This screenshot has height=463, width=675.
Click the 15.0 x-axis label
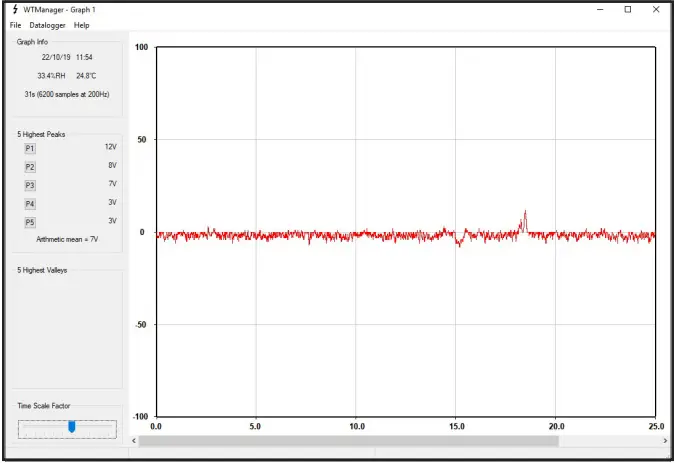click(x=457, y=426)
